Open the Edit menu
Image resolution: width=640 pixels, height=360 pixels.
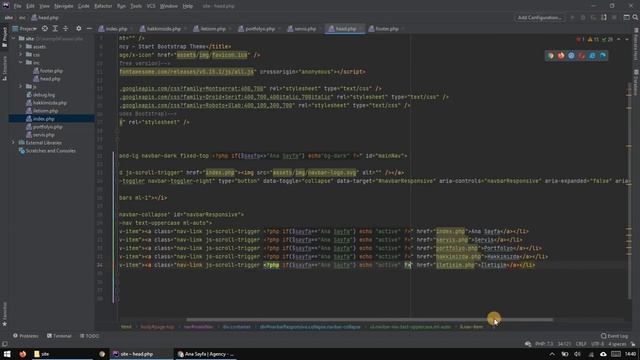(30, 6)
